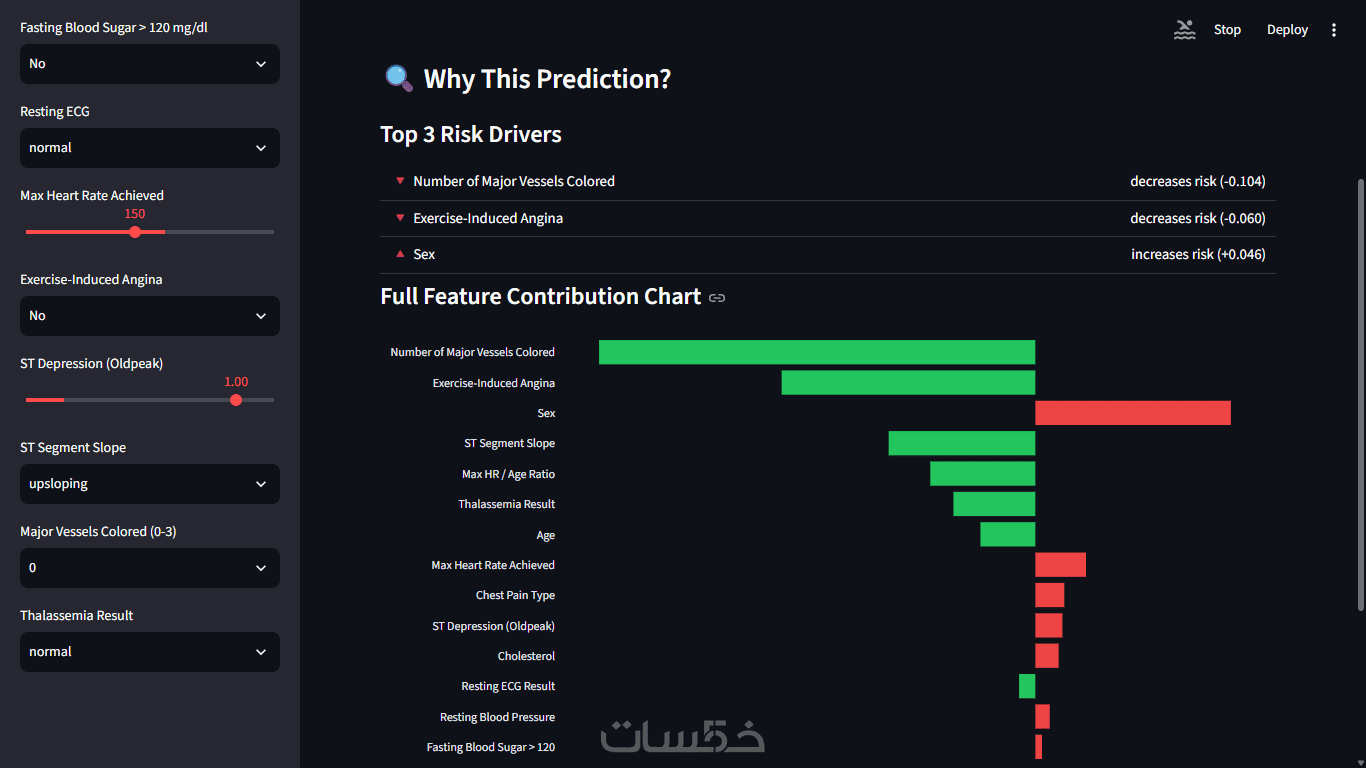Viewport: 1366px width, 768px height.
Task: Click down arrow next to Number of Major Vessels Colored
Action: 400,181
